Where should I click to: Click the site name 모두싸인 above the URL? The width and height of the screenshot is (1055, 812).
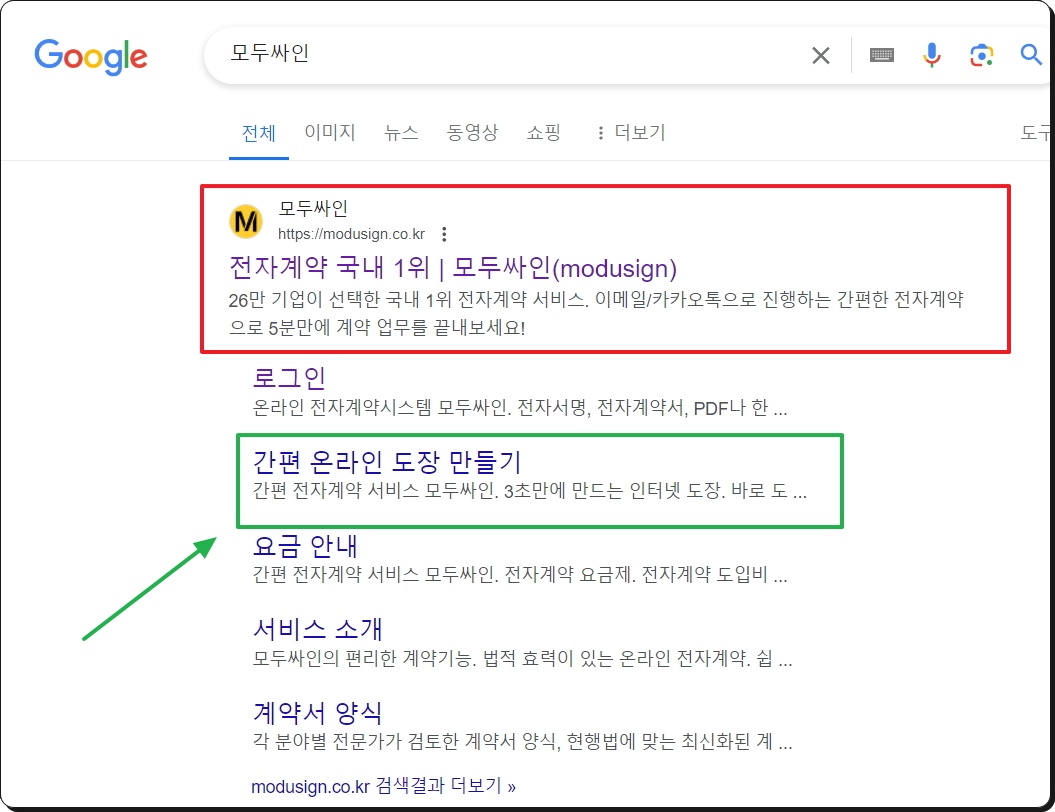coord(313,209)
